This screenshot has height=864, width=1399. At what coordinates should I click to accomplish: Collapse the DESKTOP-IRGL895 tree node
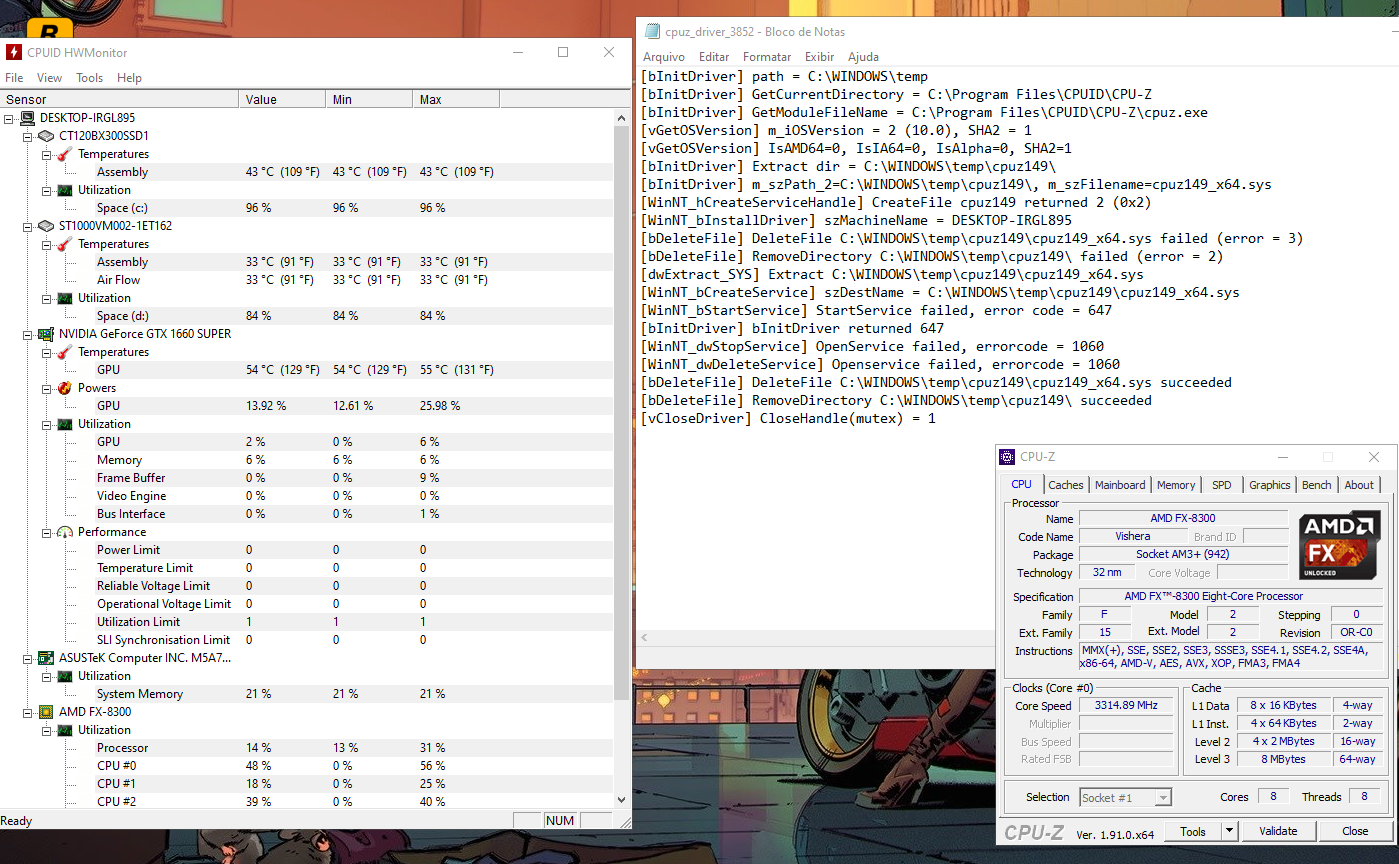click(x=10, y=118)
